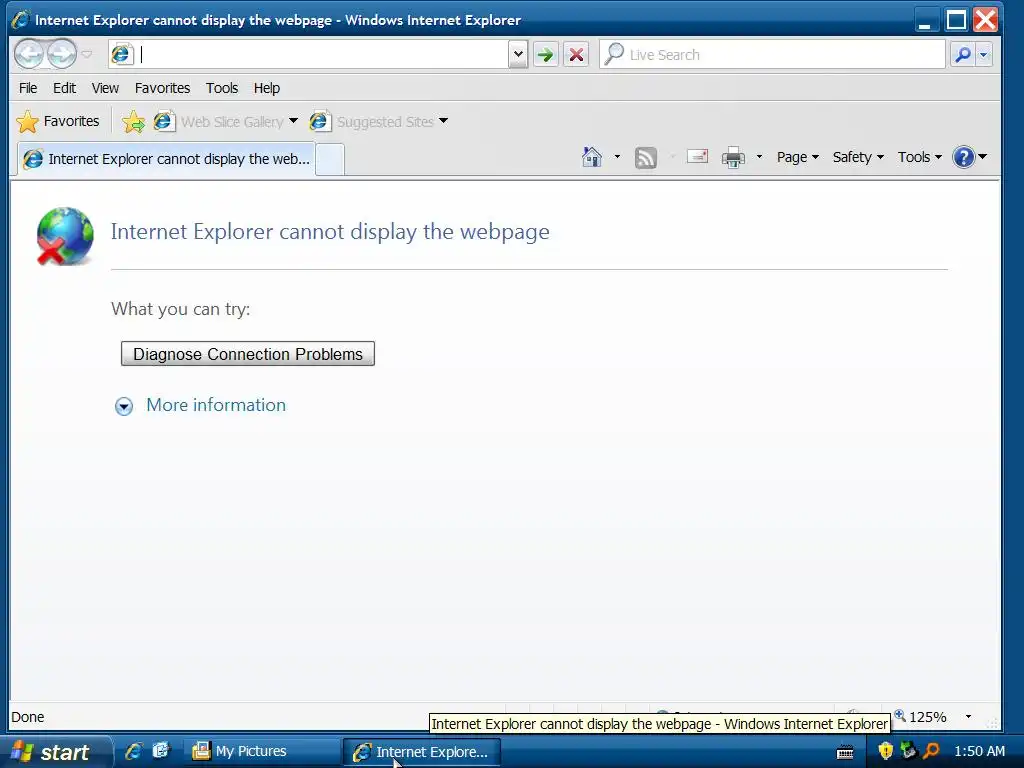Screen dimensions: 1024x768
Task: Open the search provider options dropdown
Action: tap(984, 54)
